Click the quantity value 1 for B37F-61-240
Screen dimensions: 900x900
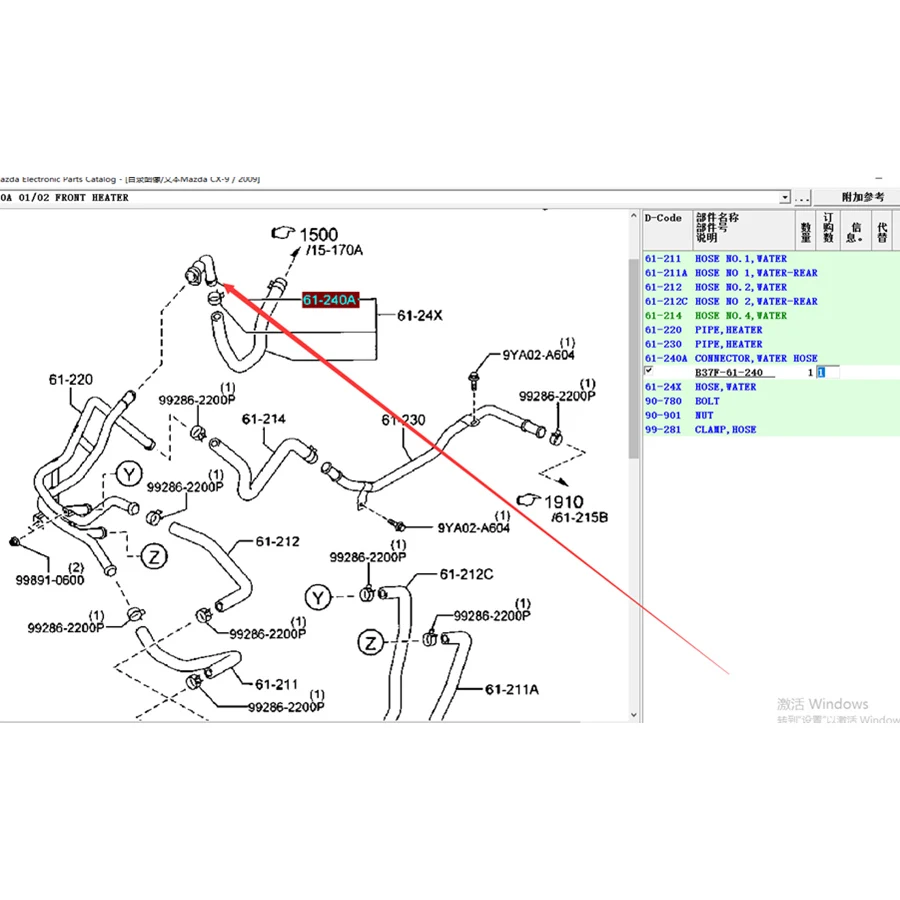click(810, 373)
